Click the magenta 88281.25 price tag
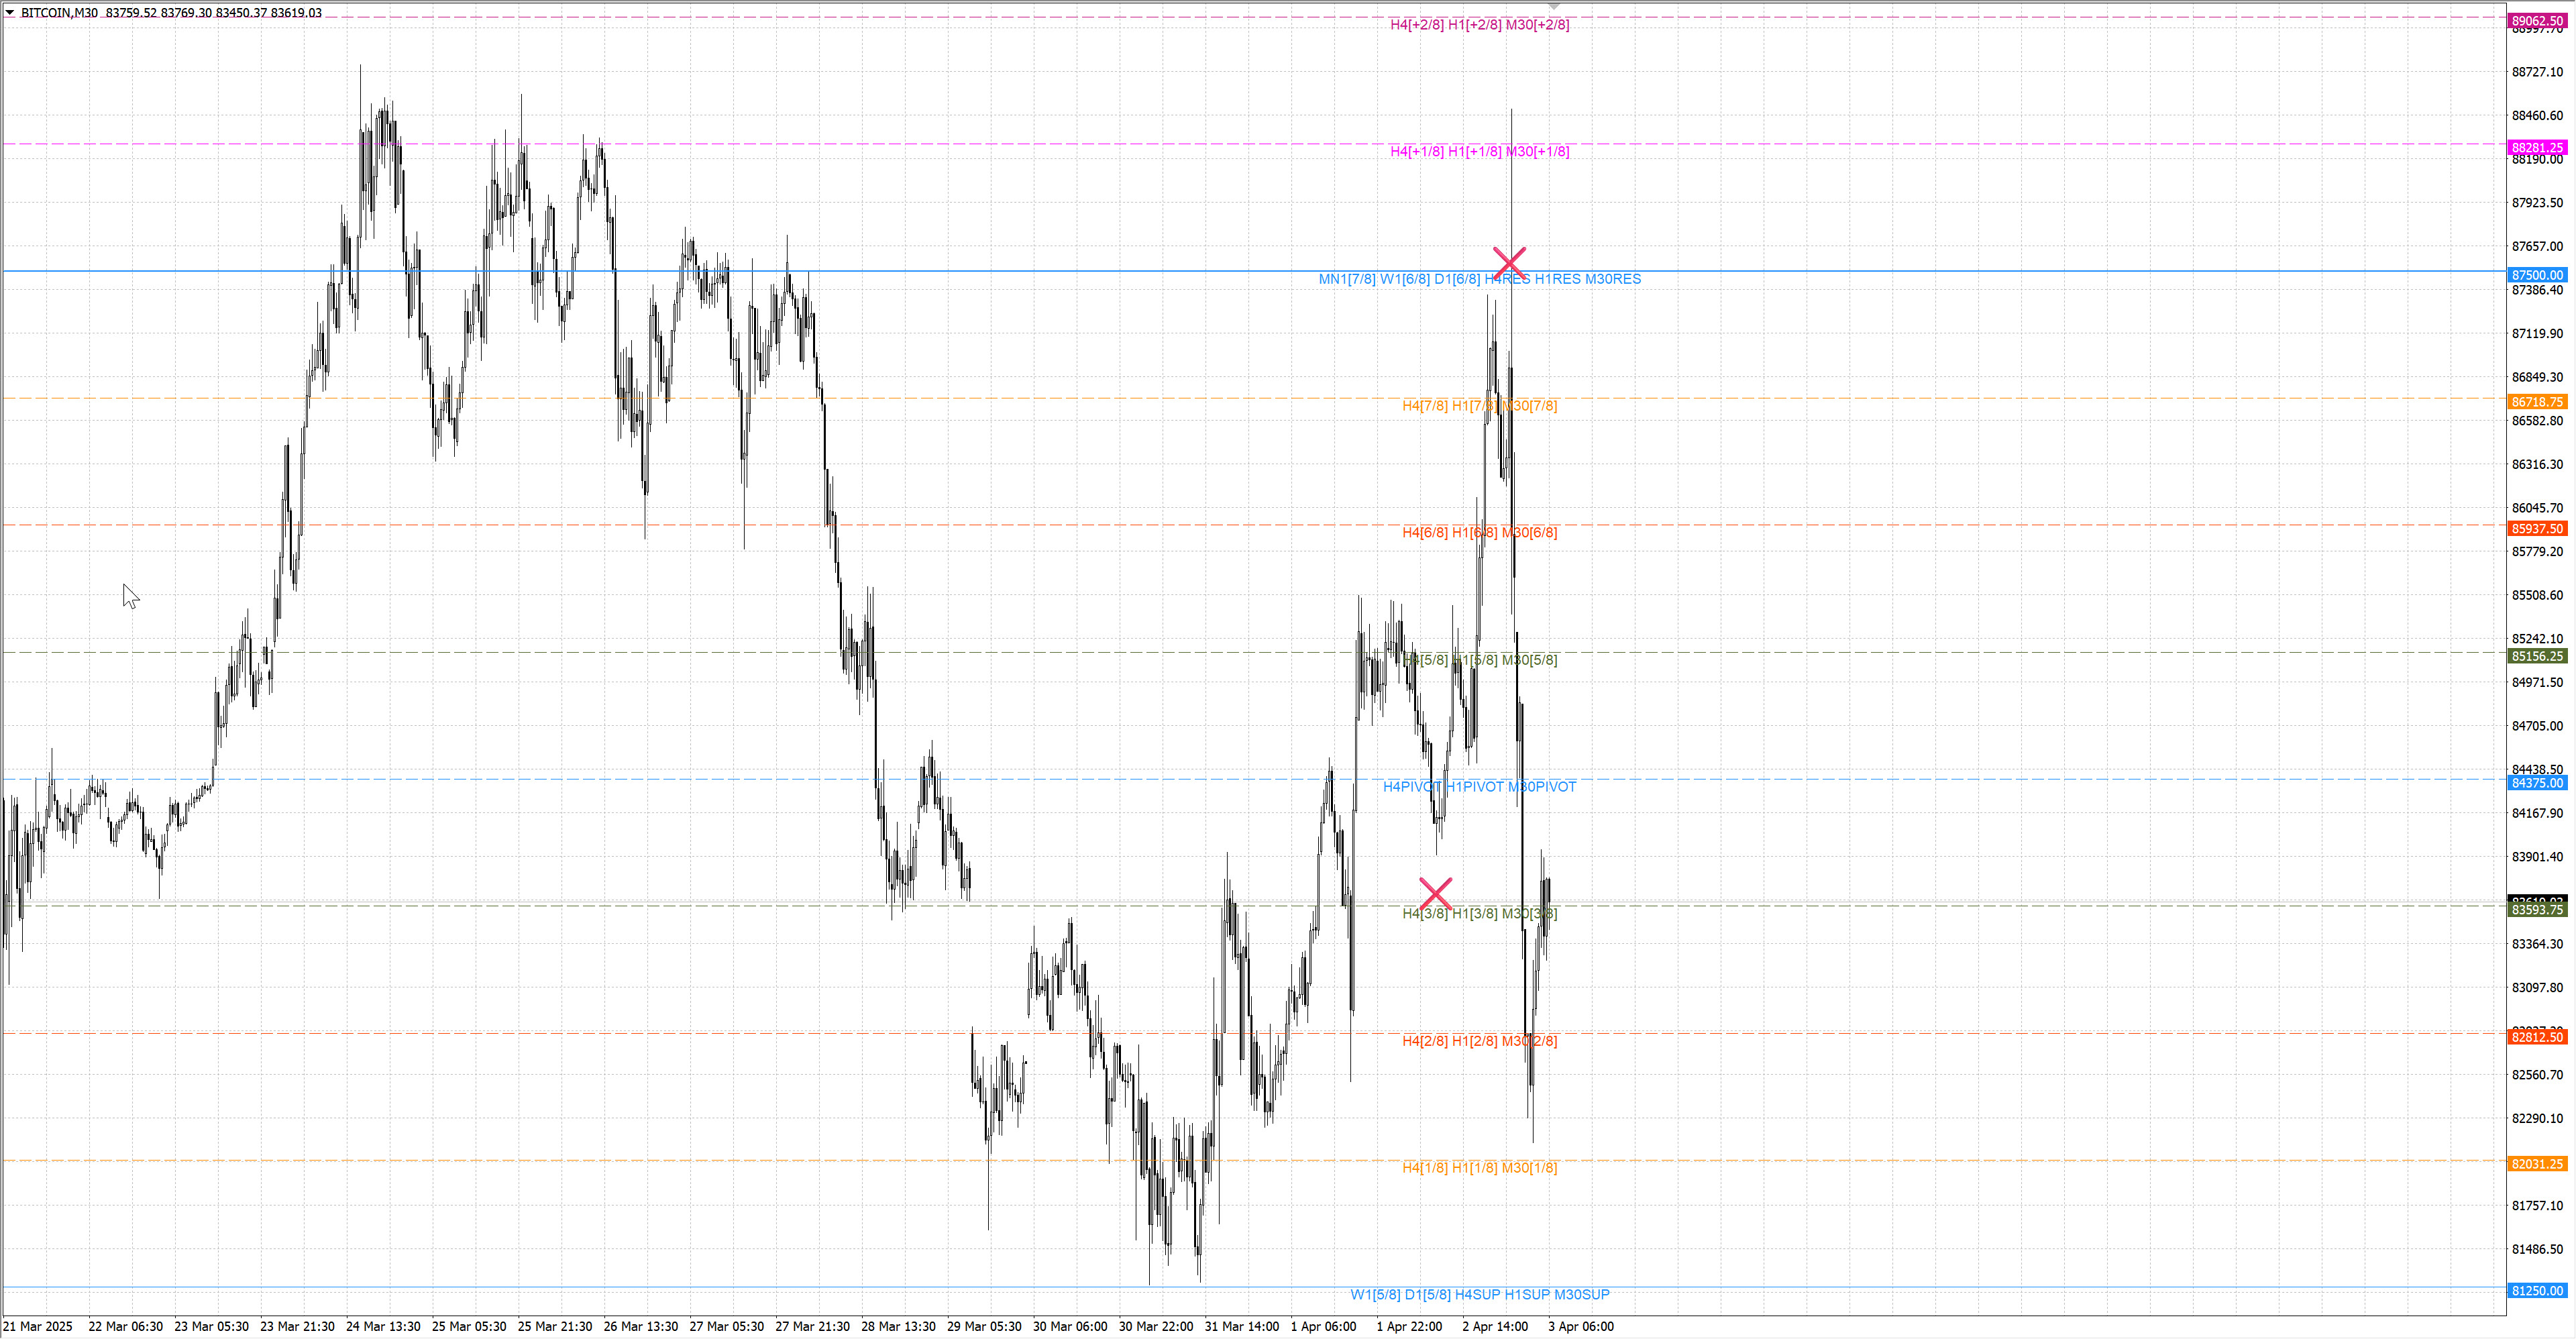The image size is (2576, 1339). tap(2538, 147)
